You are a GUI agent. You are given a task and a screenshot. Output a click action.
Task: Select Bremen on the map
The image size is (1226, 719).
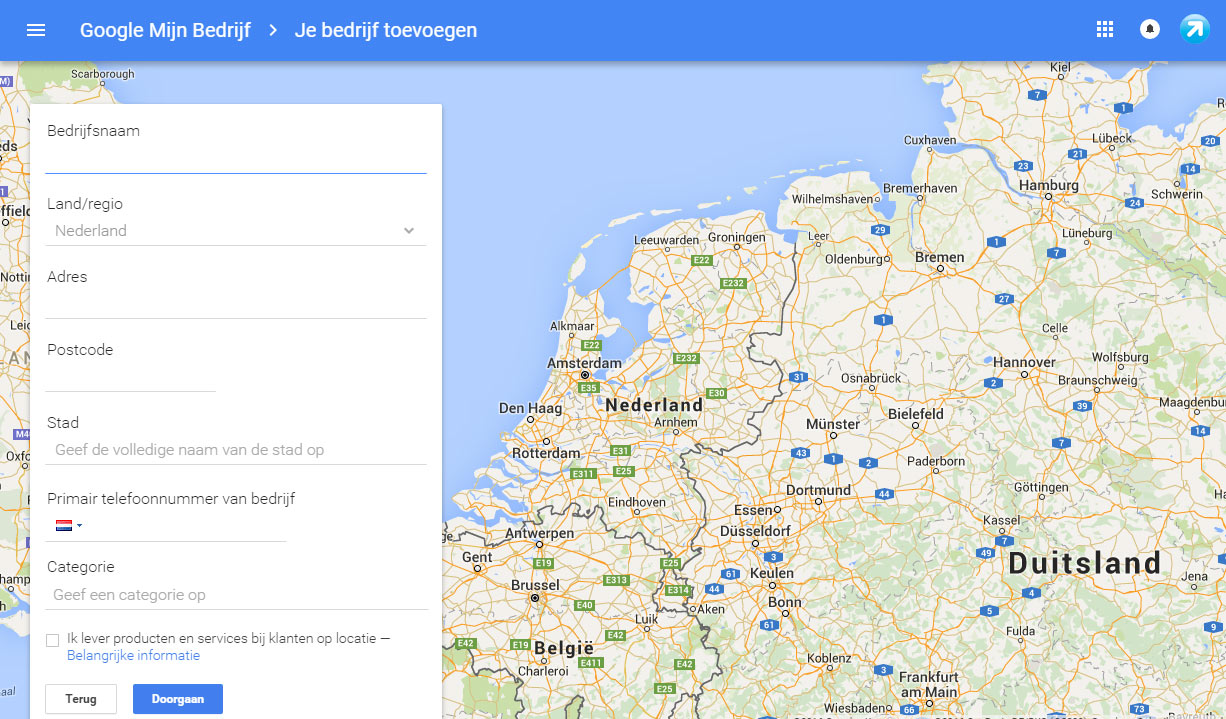coord(939,257)
